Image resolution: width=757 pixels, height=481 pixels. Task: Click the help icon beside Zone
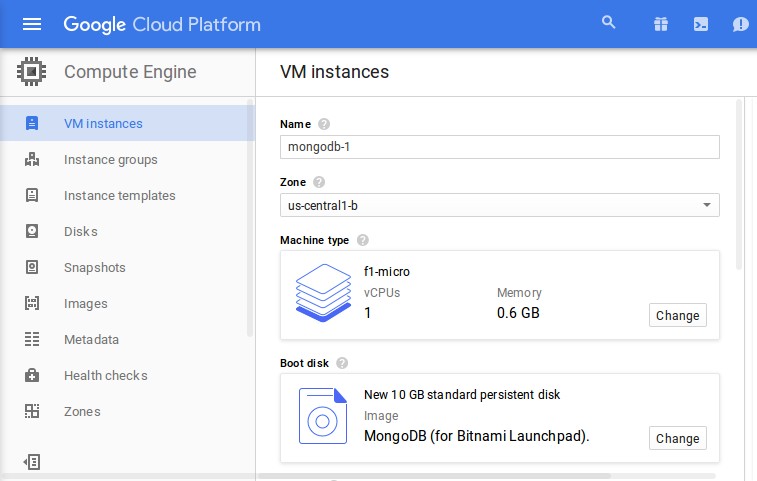tap(319, 182)
